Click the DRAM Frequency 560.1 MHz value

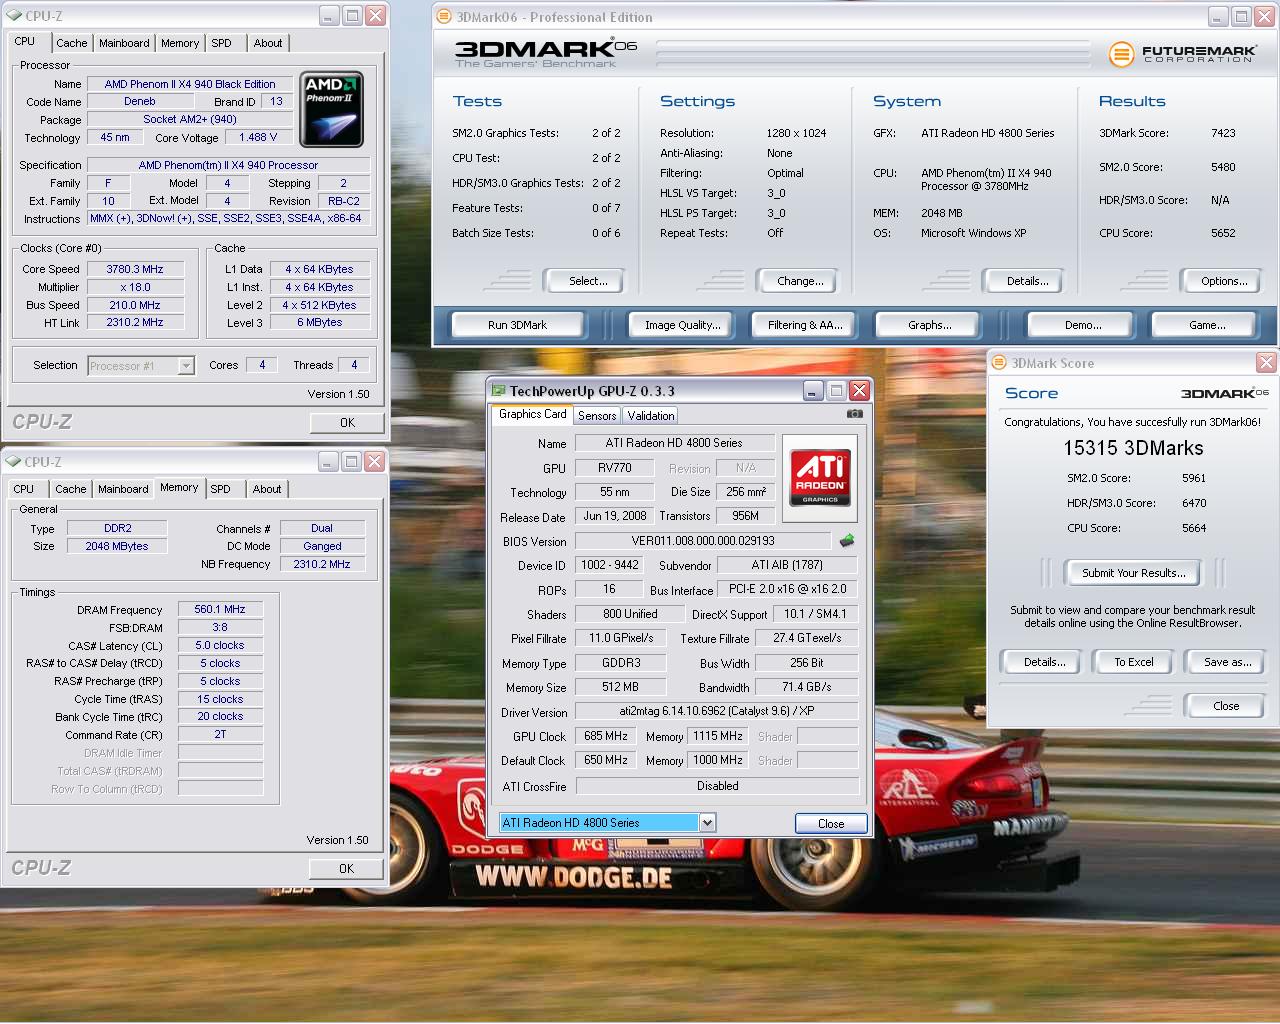tap(220, 609)
